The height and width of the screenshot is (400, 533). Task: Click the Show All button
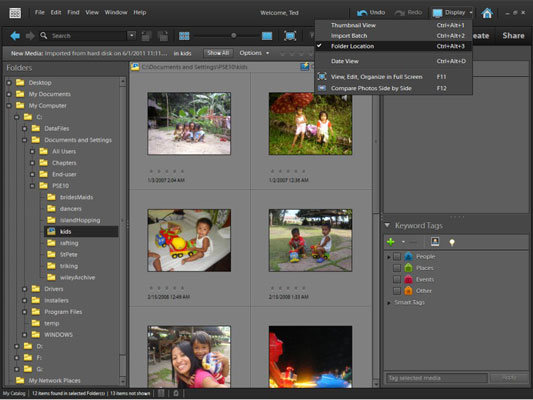(218, 53)
